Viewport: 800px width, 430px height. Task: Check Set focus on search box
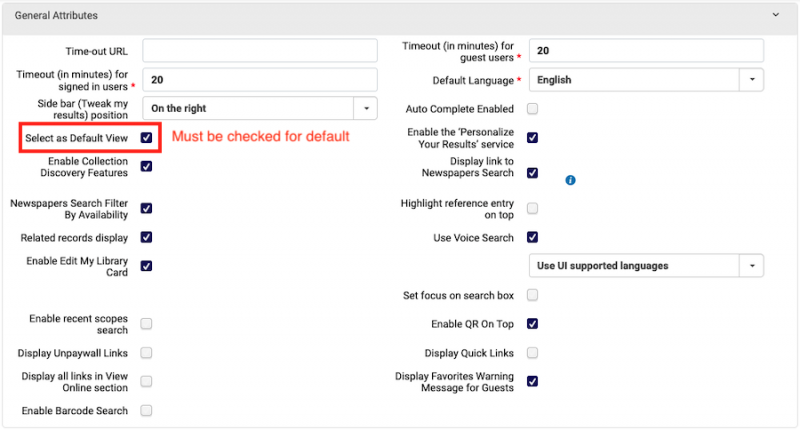[532, 295]
